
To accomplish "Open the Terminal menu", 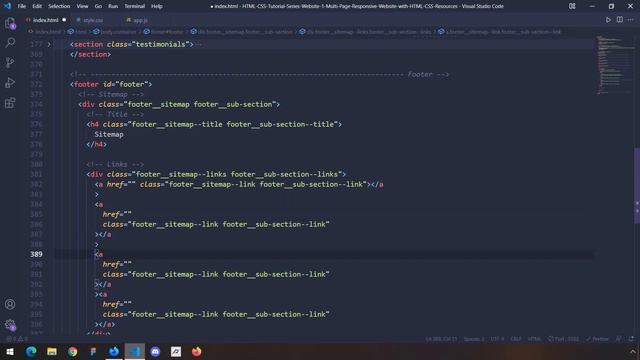I will (135, 6).
